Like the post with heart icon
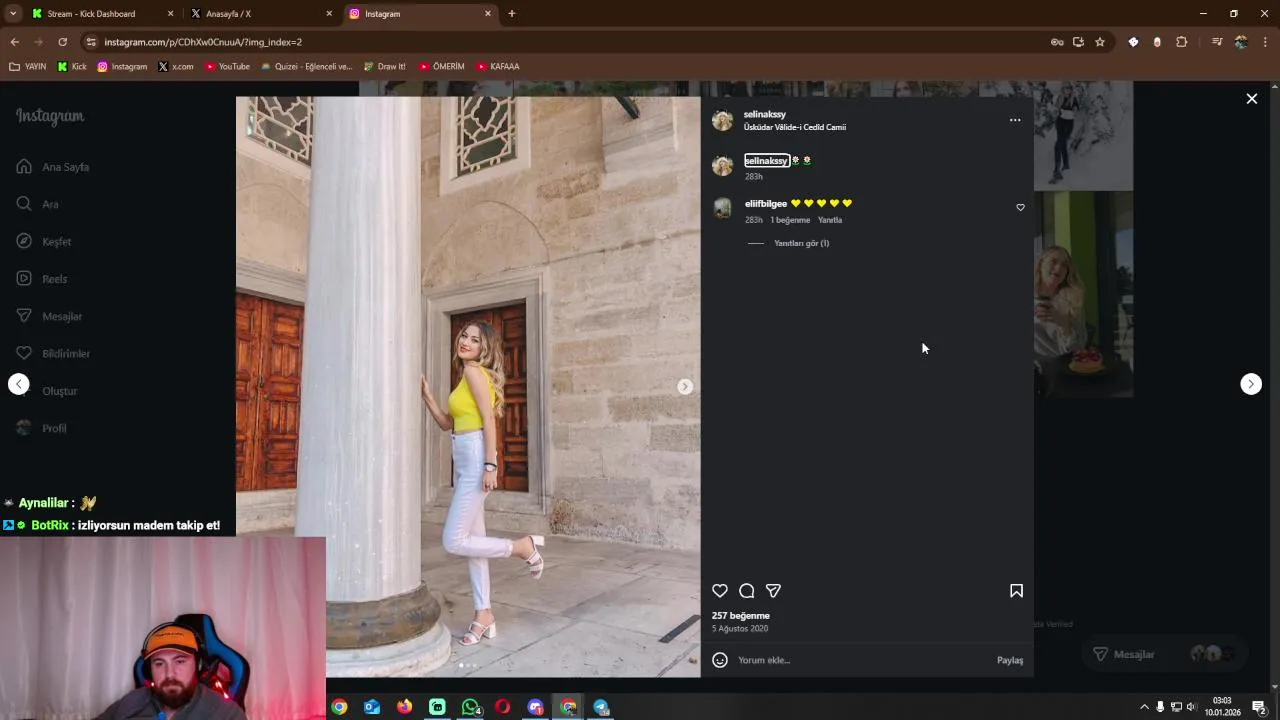The image size is (1280, 720). point(720,591)
